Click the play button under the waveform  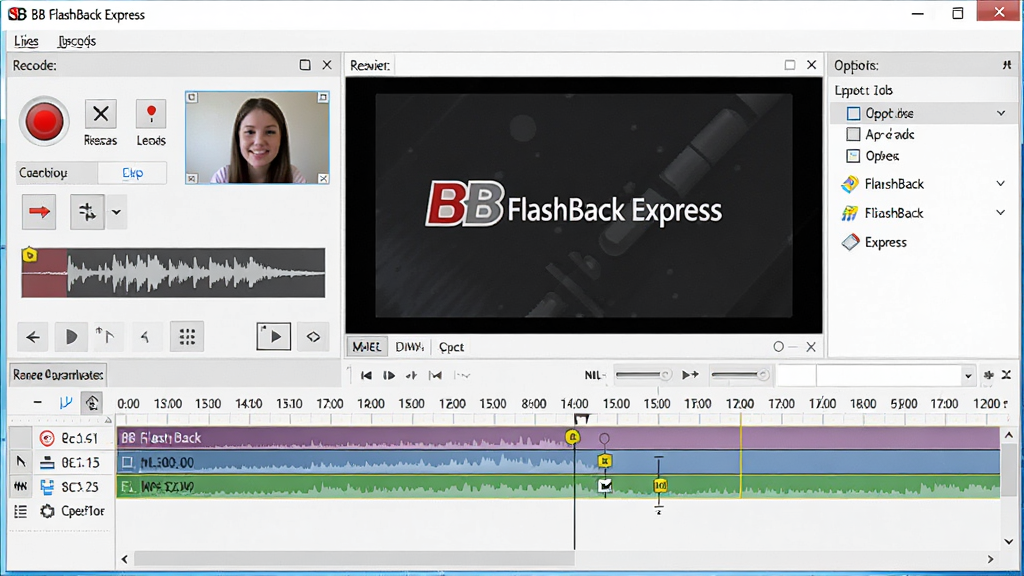coord(71,337)
